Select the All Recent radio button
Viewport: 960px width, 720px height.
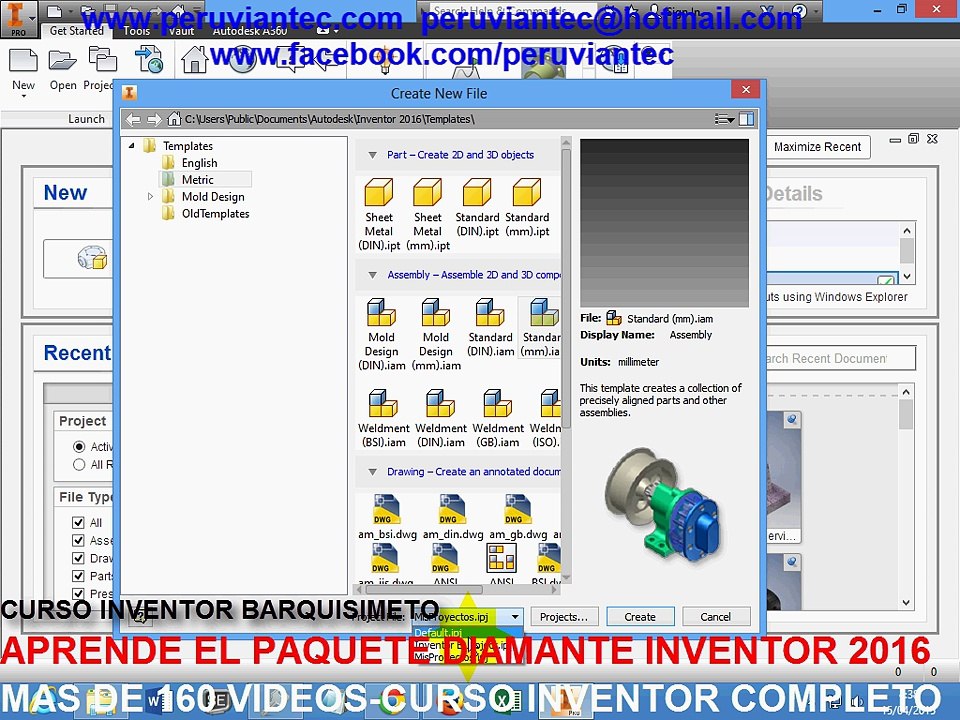click(79, 465)
